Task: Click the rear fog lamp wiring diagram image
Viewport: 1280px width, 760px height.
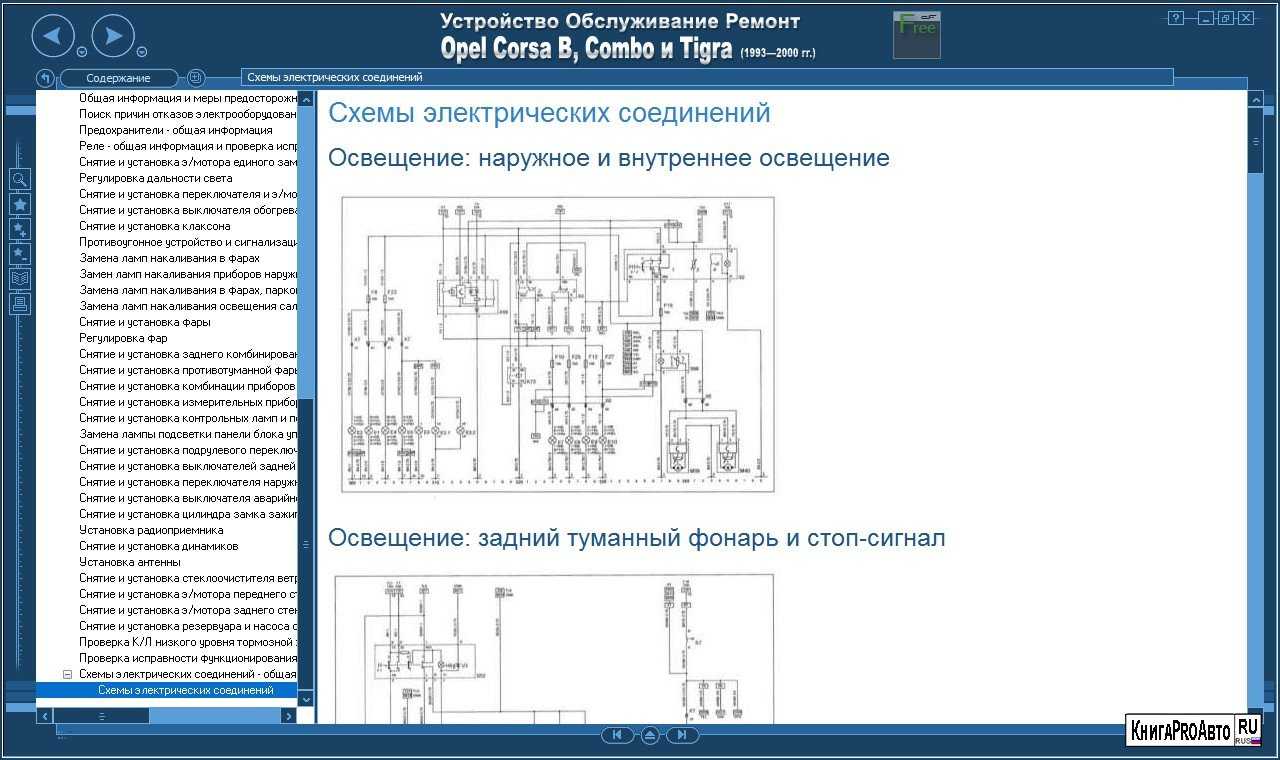Action: click(x=554, y=649)
